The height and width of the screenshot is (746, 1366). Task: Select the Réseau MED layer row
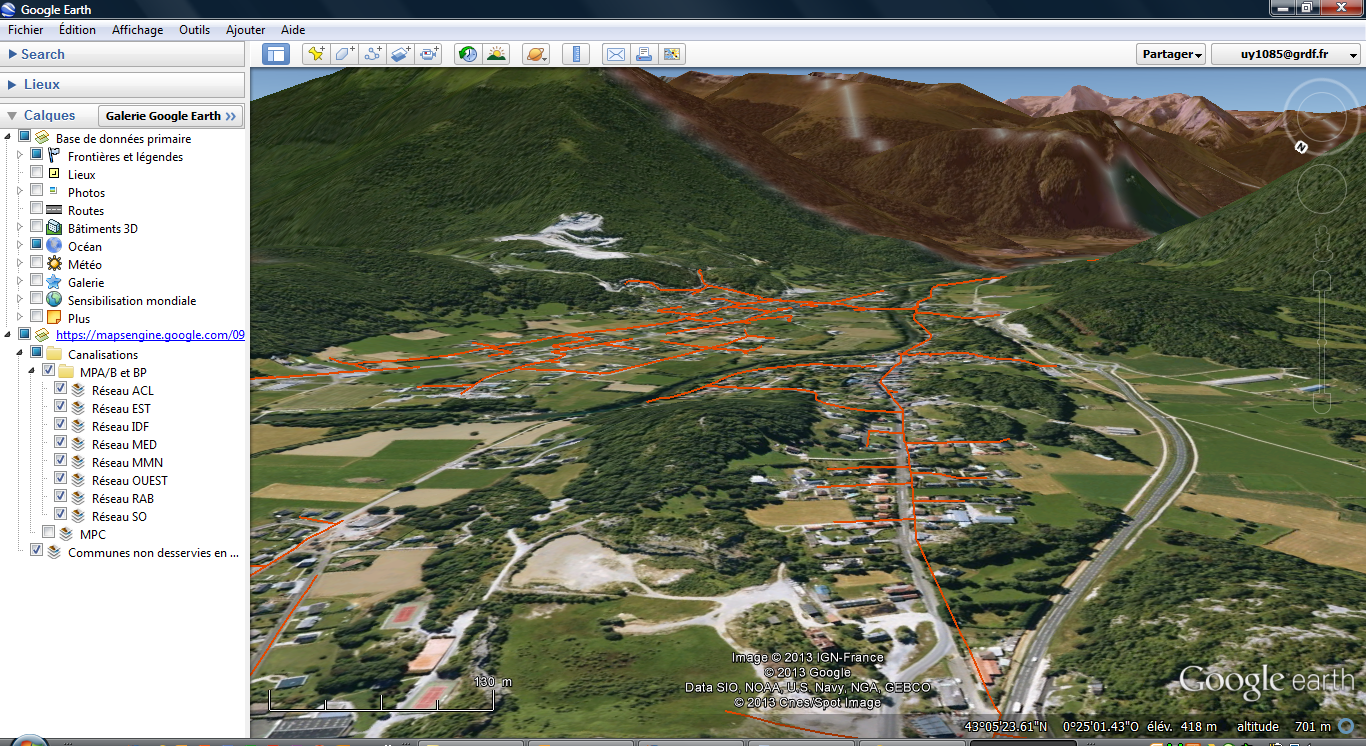tap(124, 444)
